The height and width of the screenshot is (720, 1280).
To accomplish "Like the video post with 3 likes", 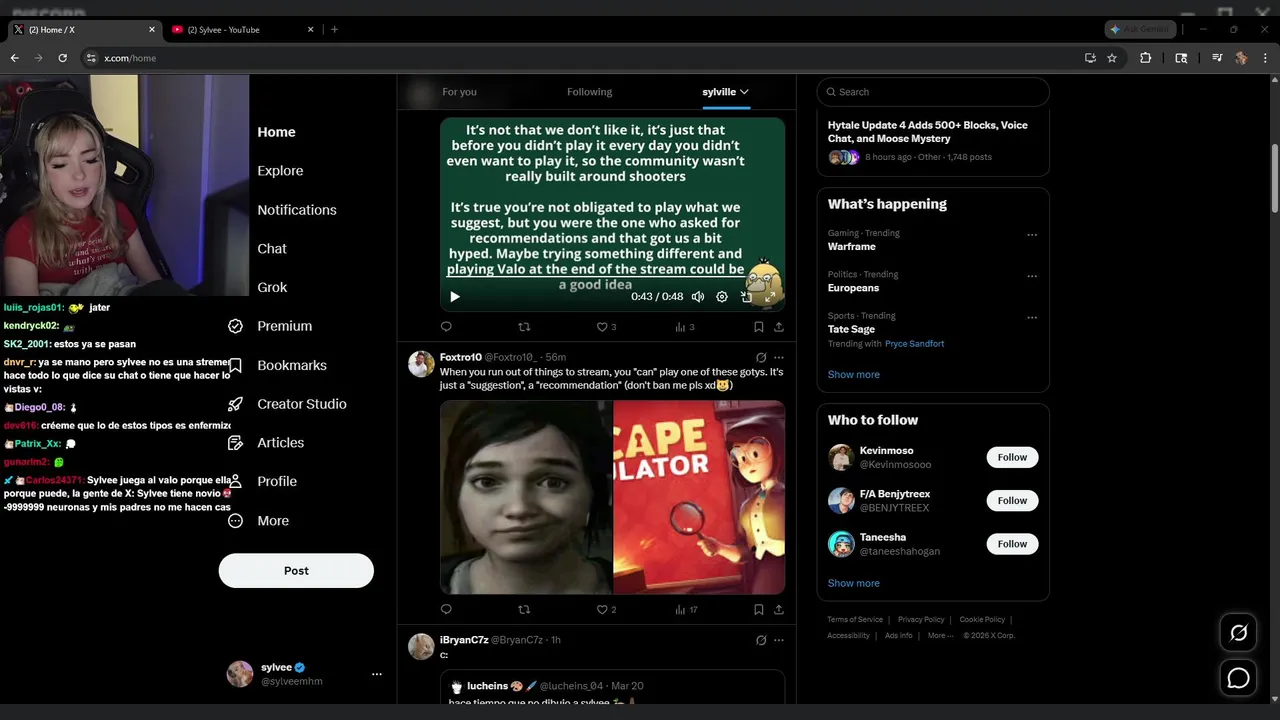I will point(606,327).
